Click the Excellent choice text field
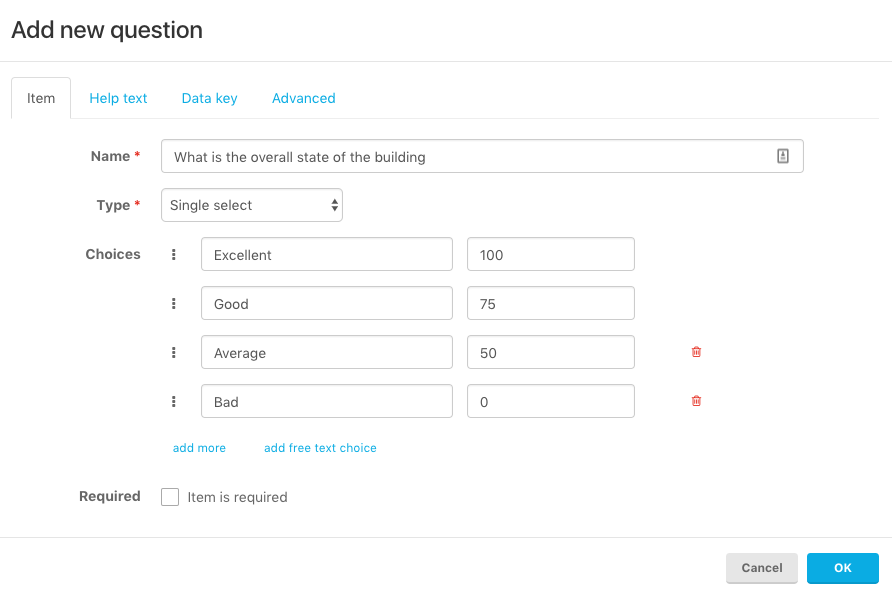Image resolution: width=892 pixels, height=595 pixels. (327, 254)
